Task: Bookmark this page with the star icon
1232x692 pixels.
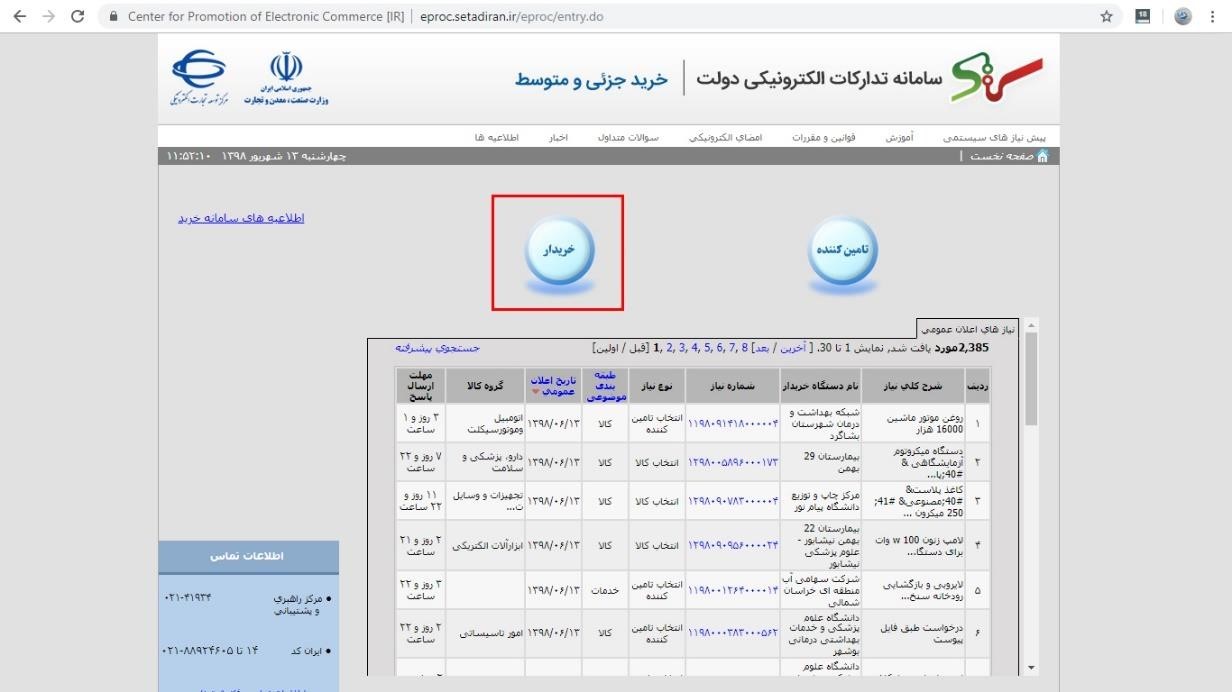Action: [1107, 17]
